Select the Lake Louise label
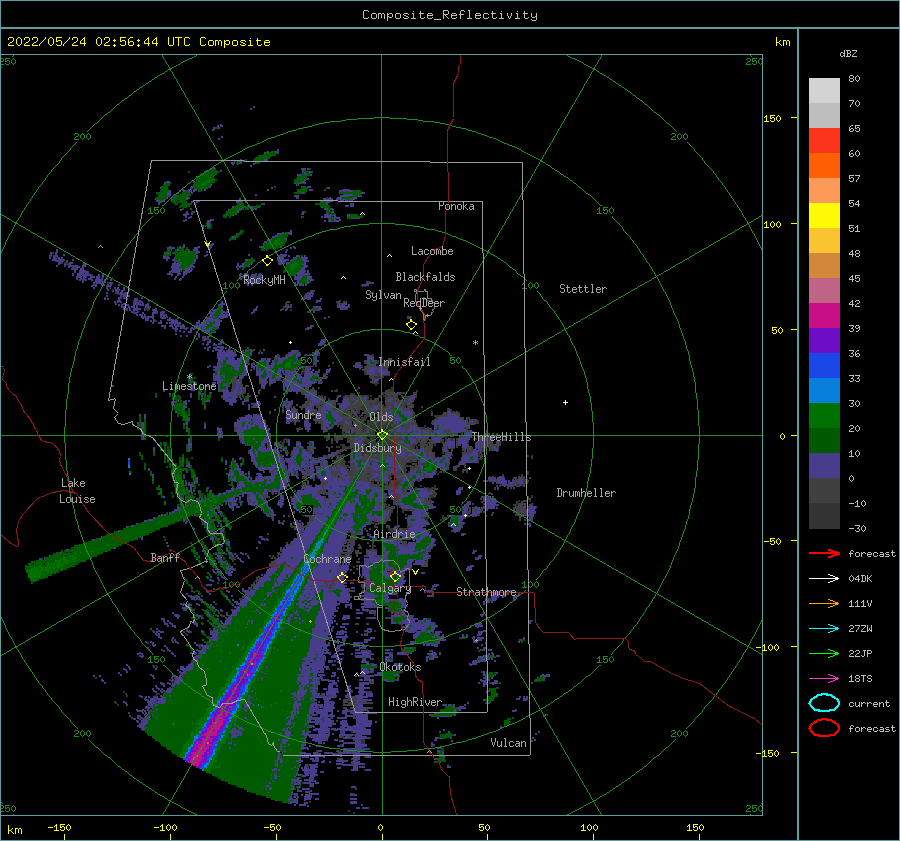Screen dimensions: 900x841 click(77, 491)
